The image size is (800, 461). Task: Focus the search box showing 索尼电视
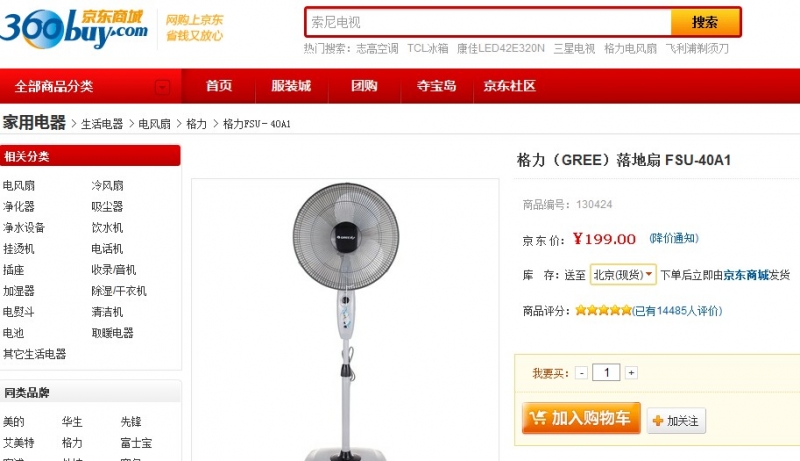488,22
